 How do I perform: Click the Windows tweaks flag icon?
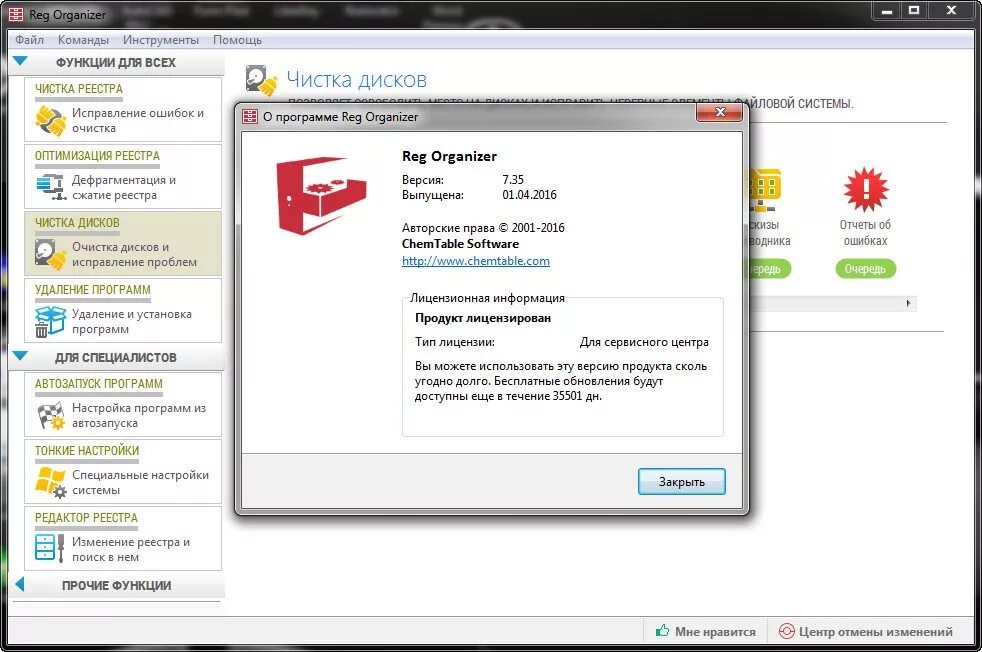click(50, 482)
